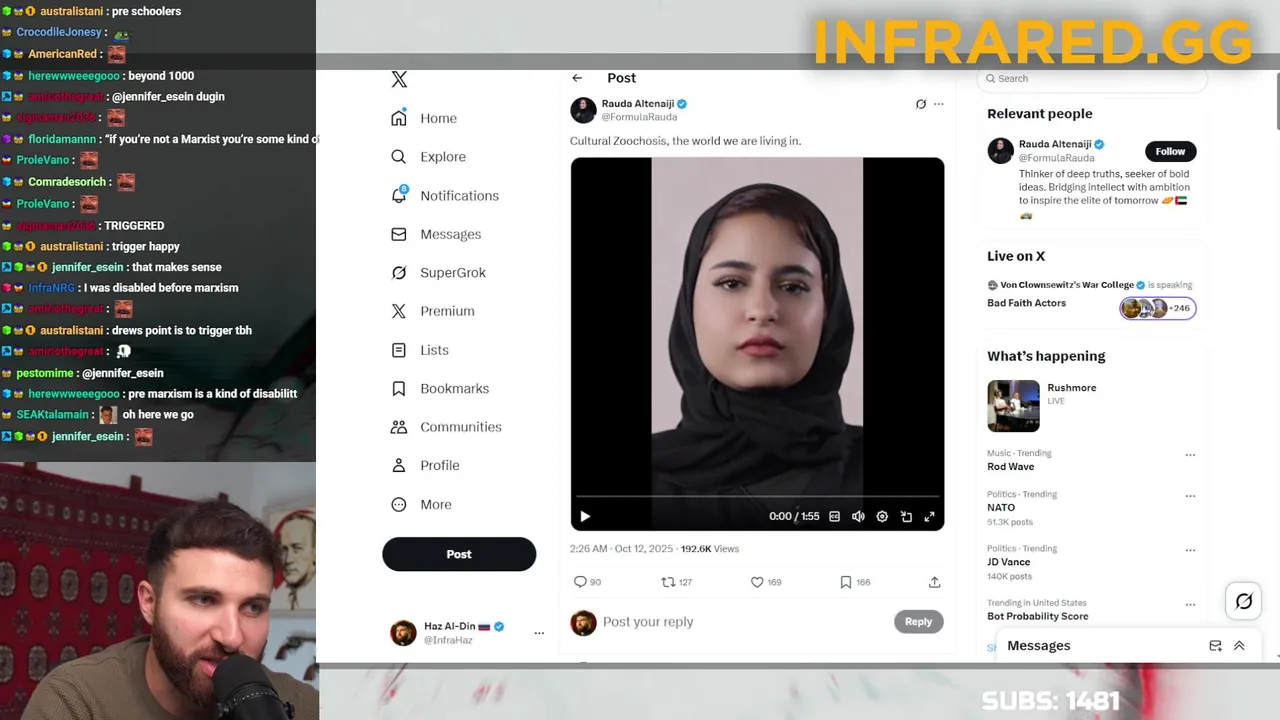
Task: Go to the Profile page
Action: pyautogui.click(x=425, y=465)
